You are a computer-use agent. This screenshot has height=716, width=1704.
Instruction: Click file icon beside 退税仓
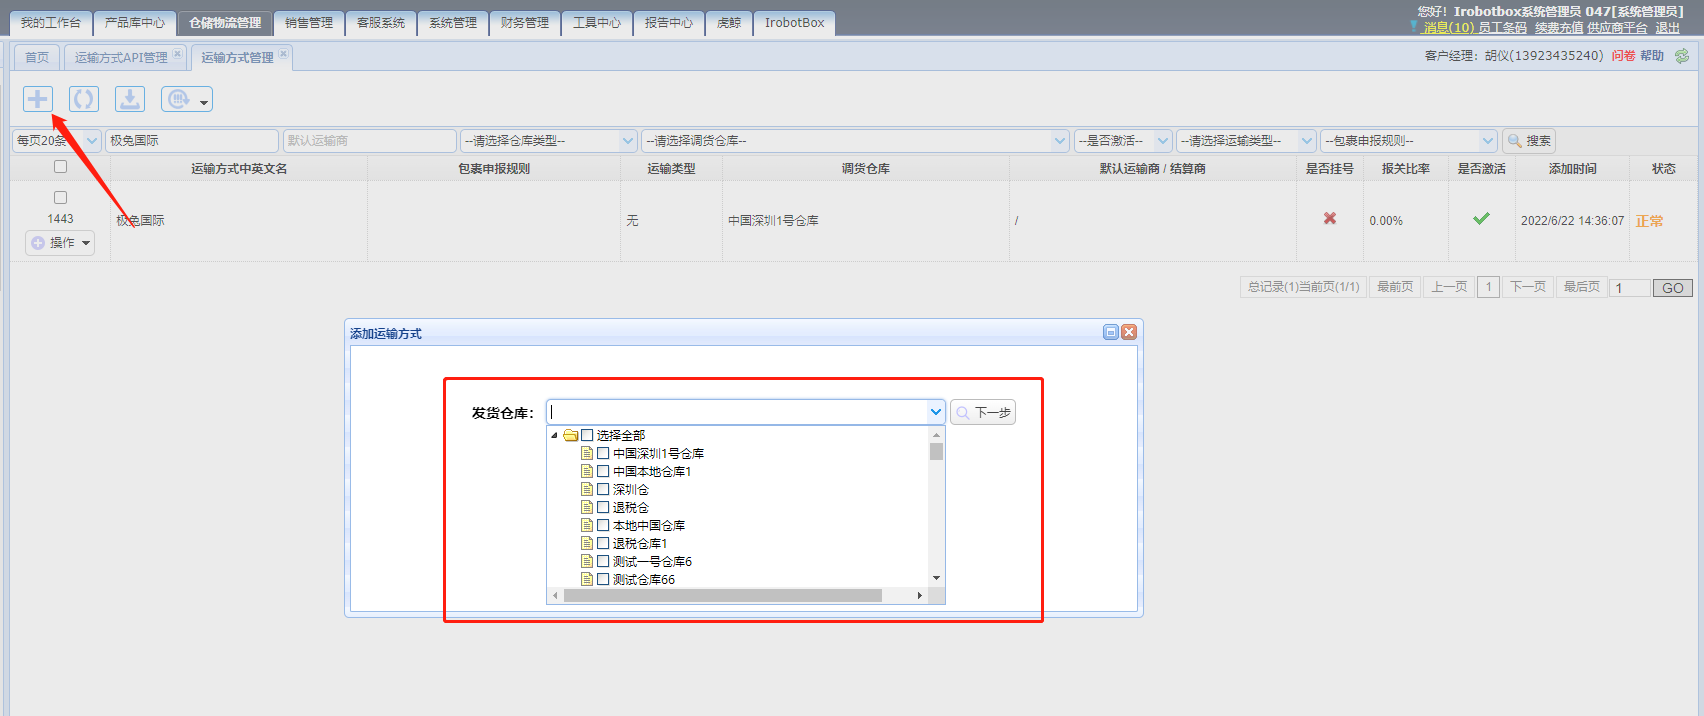point(587,507)
